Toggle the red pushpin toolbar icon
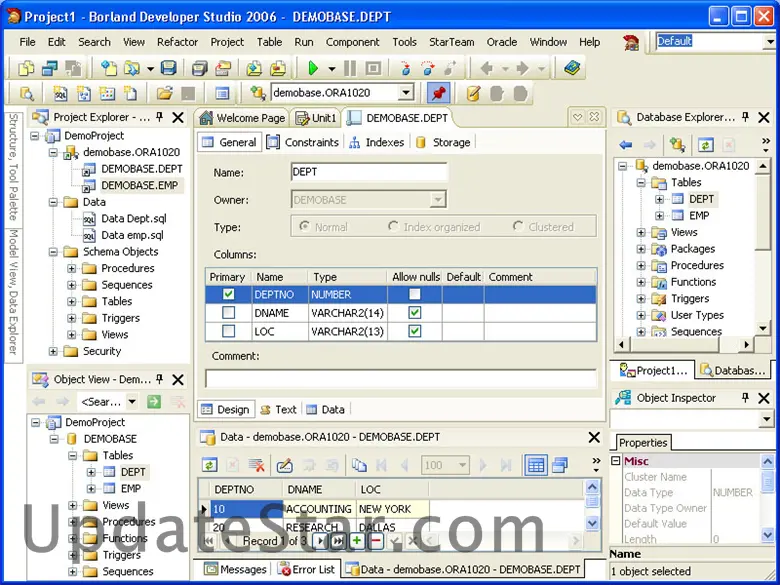Screen dimensions: 780x585 [x=438, y=93]
